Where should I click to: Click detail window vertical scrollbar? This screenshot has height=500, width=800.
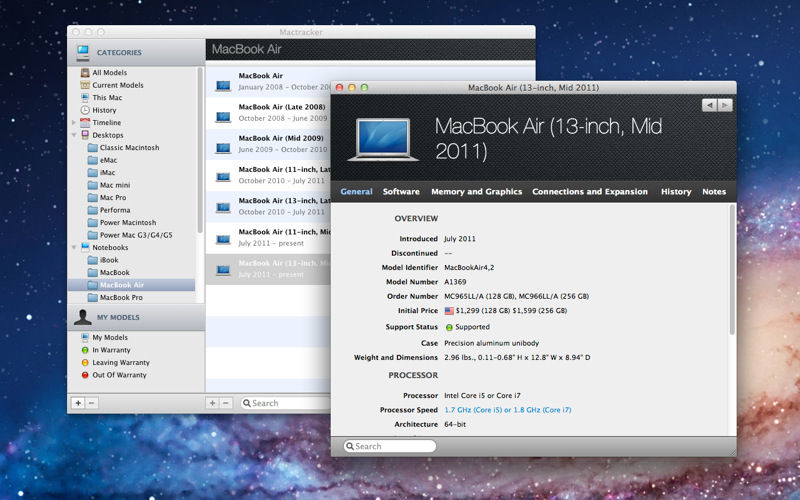click(732, 269)
